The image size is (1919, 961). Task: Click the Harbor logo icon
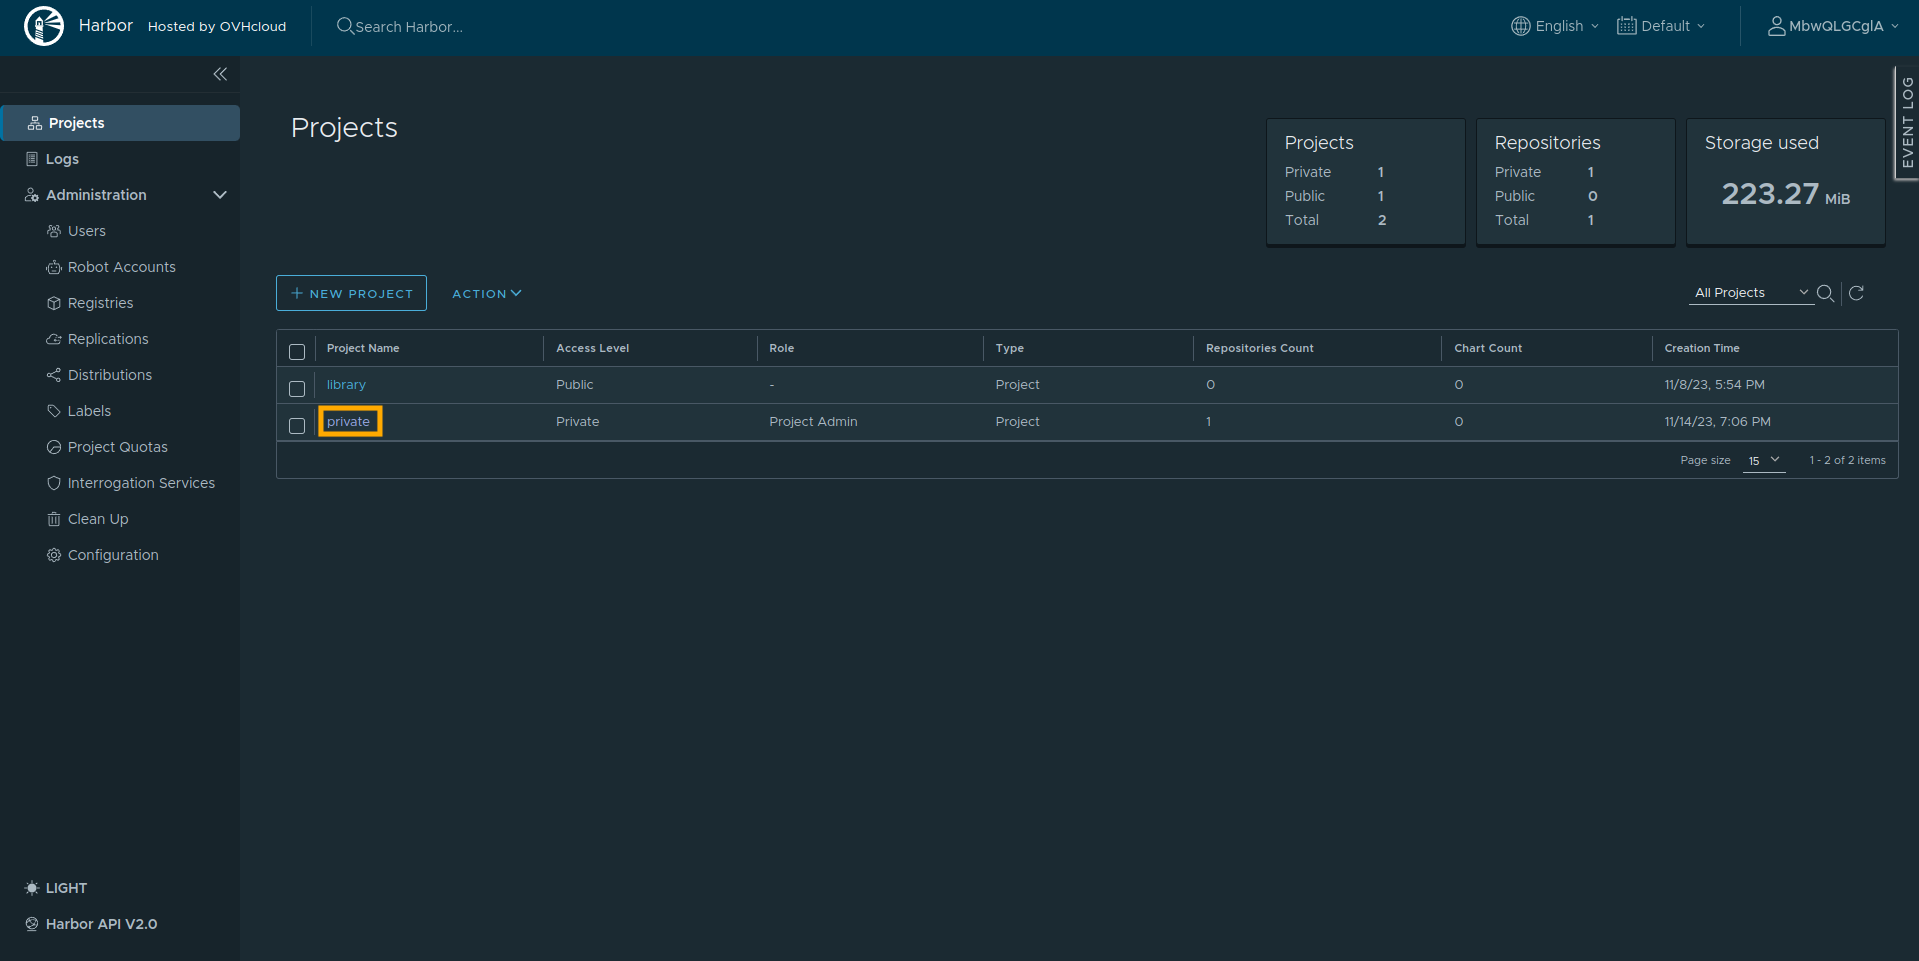[x=44, y=26]
